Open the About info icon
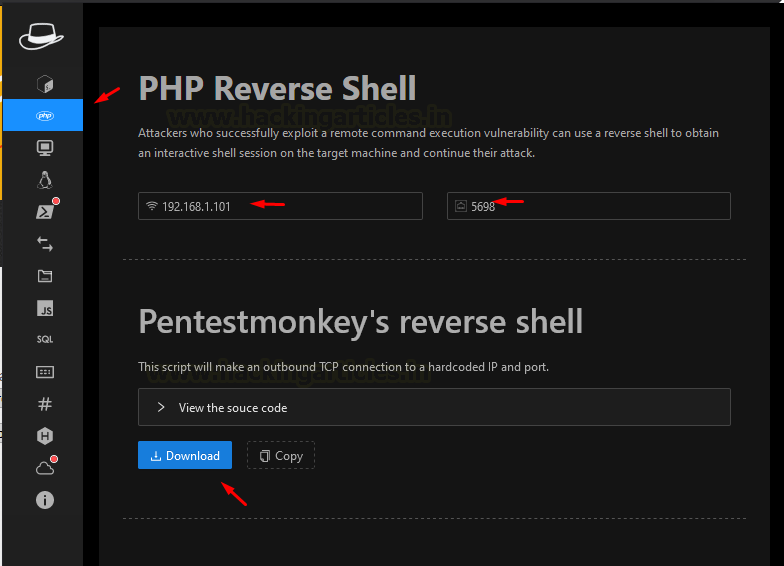Image resolution: width=784 pixels, height=566 pixels. point(45,500)
